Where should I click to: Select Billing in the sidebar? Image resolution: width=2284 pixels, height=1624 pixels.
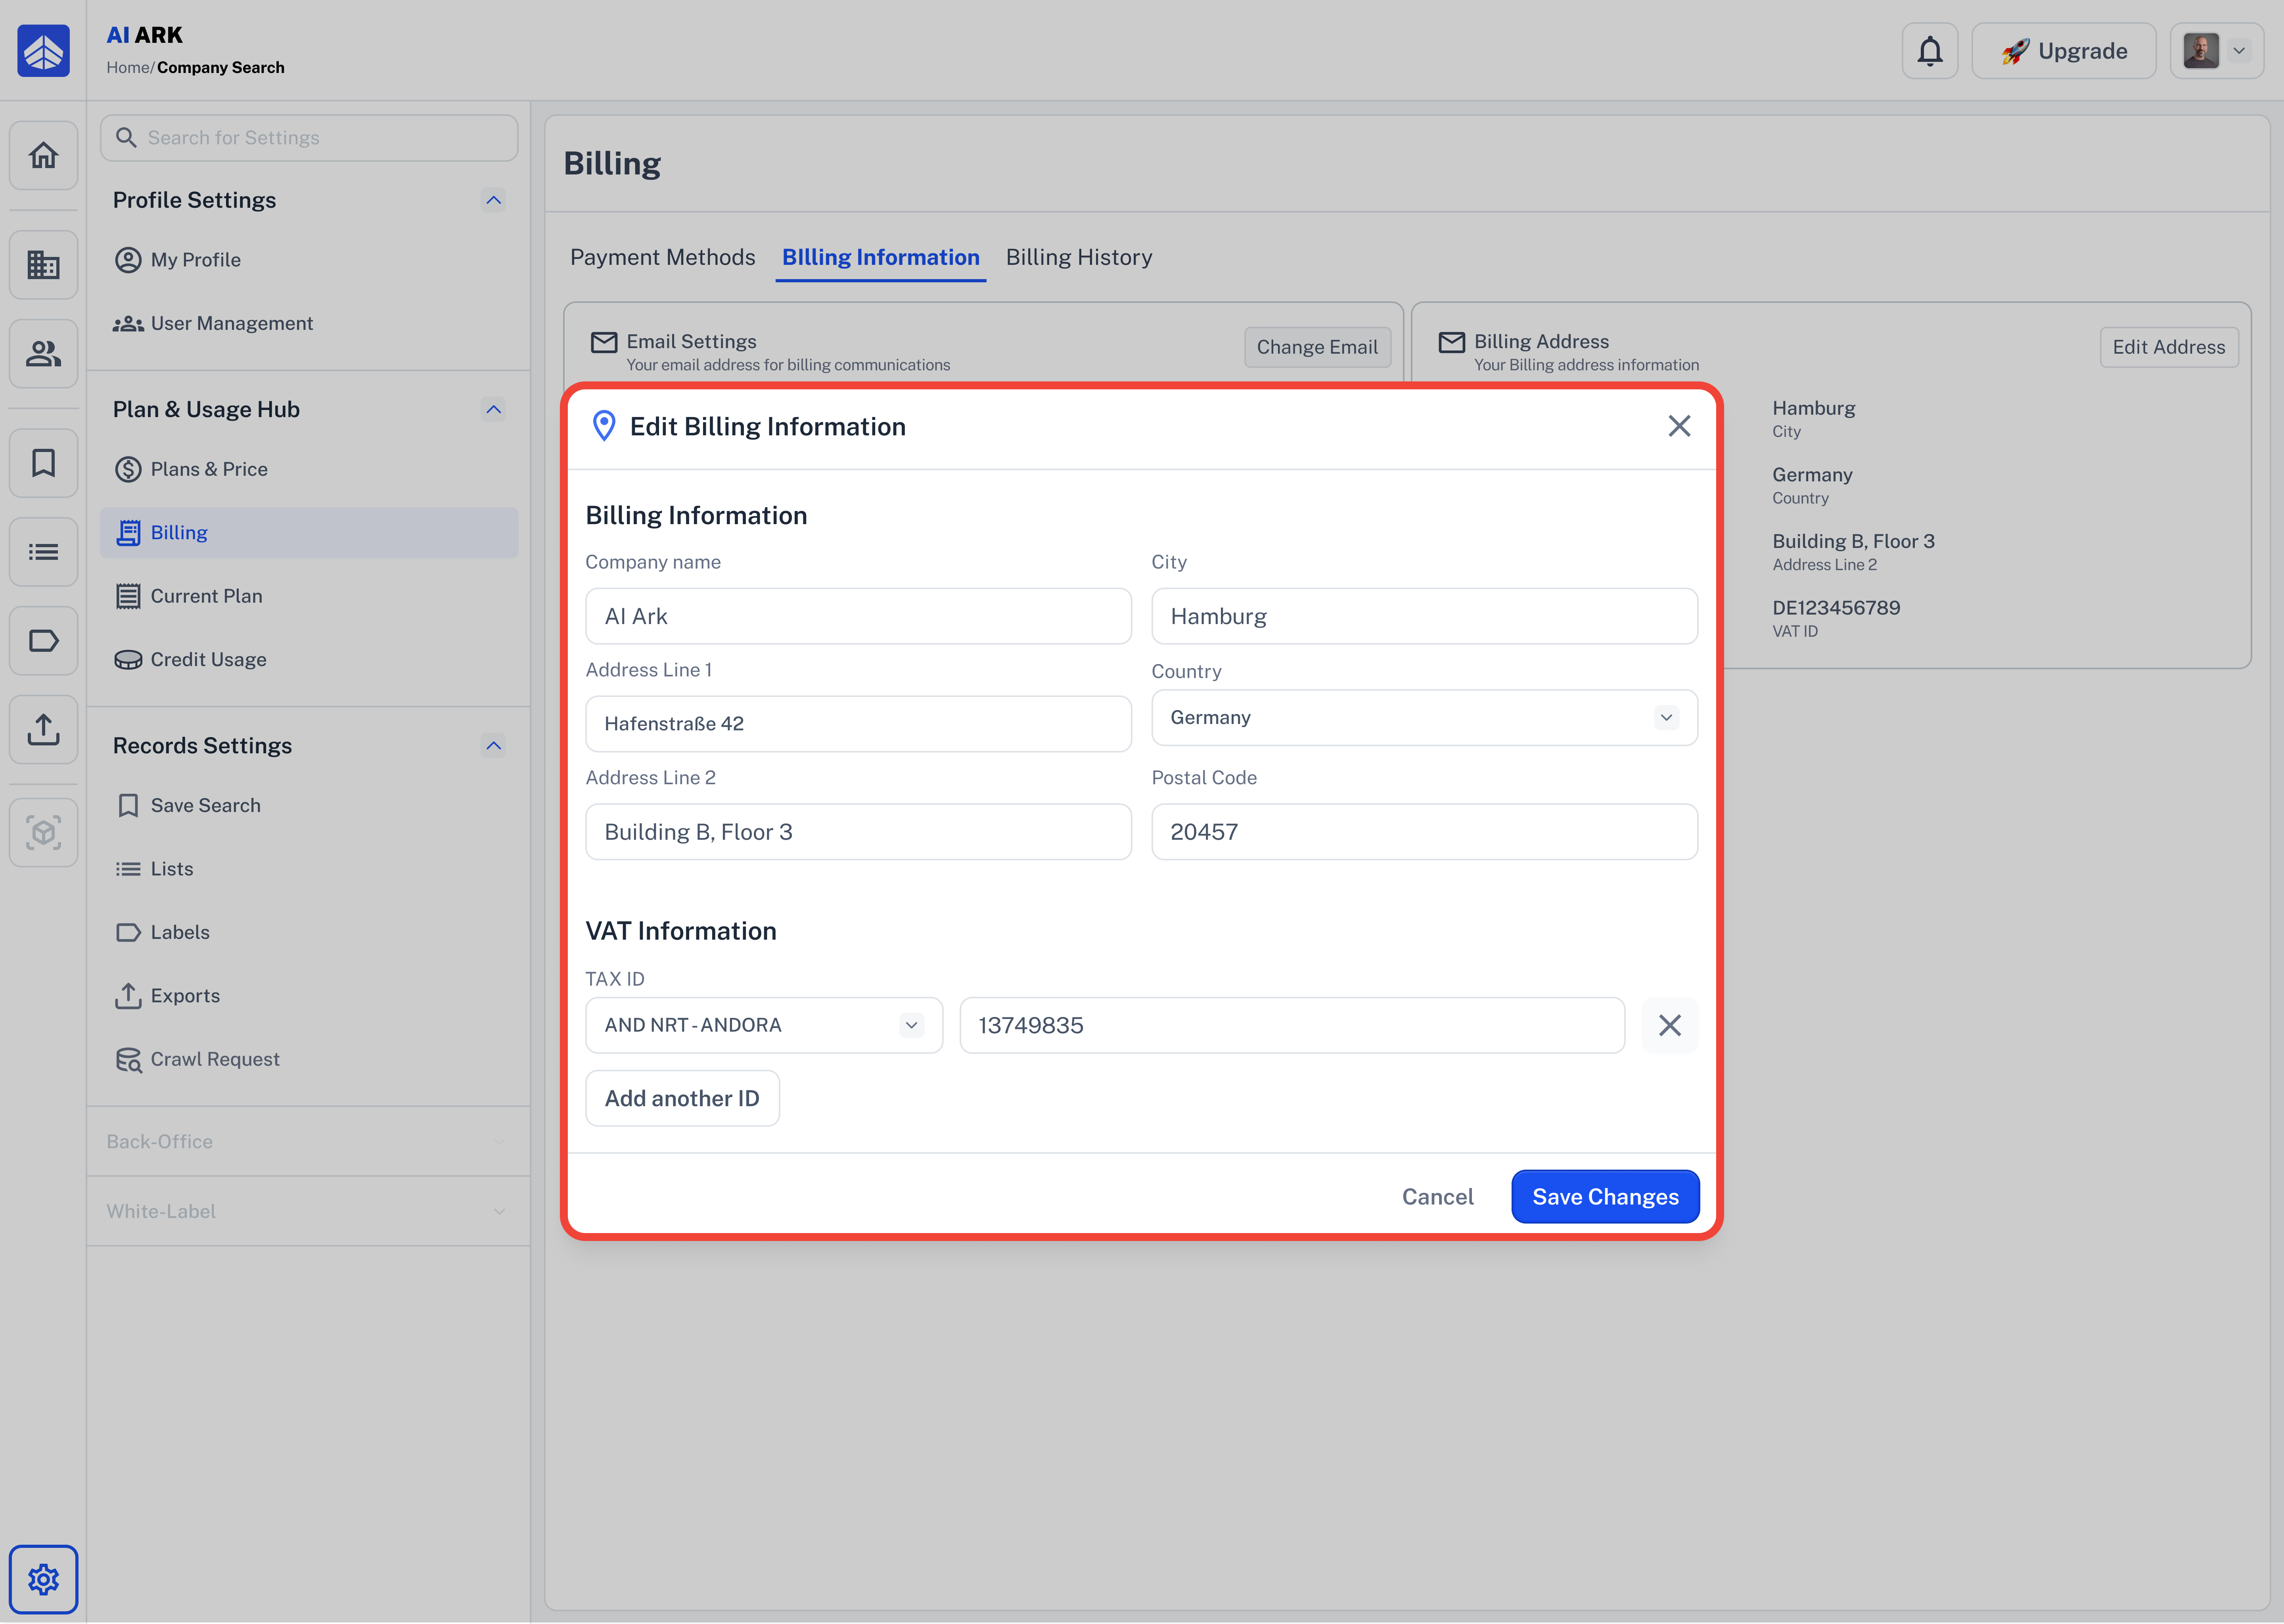309,532
